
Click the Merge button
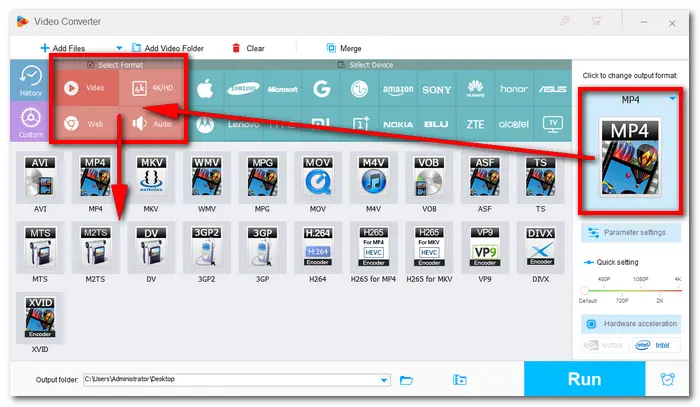pos(344,48)
